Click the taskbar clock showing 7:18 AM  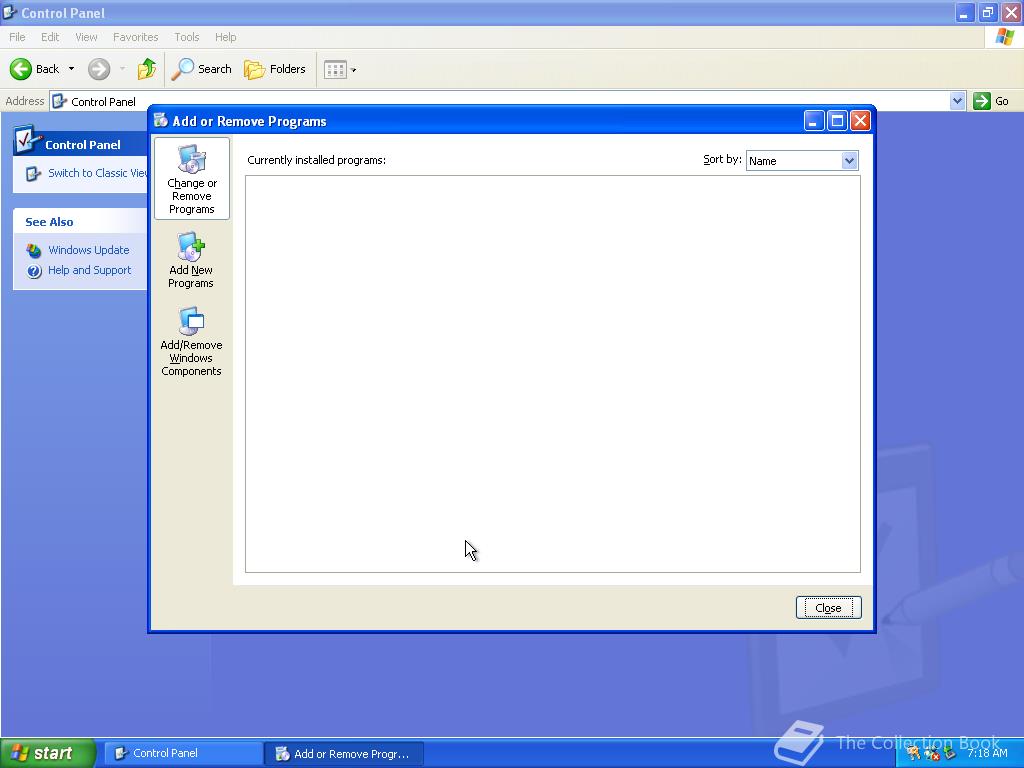[x=987, y=753]
